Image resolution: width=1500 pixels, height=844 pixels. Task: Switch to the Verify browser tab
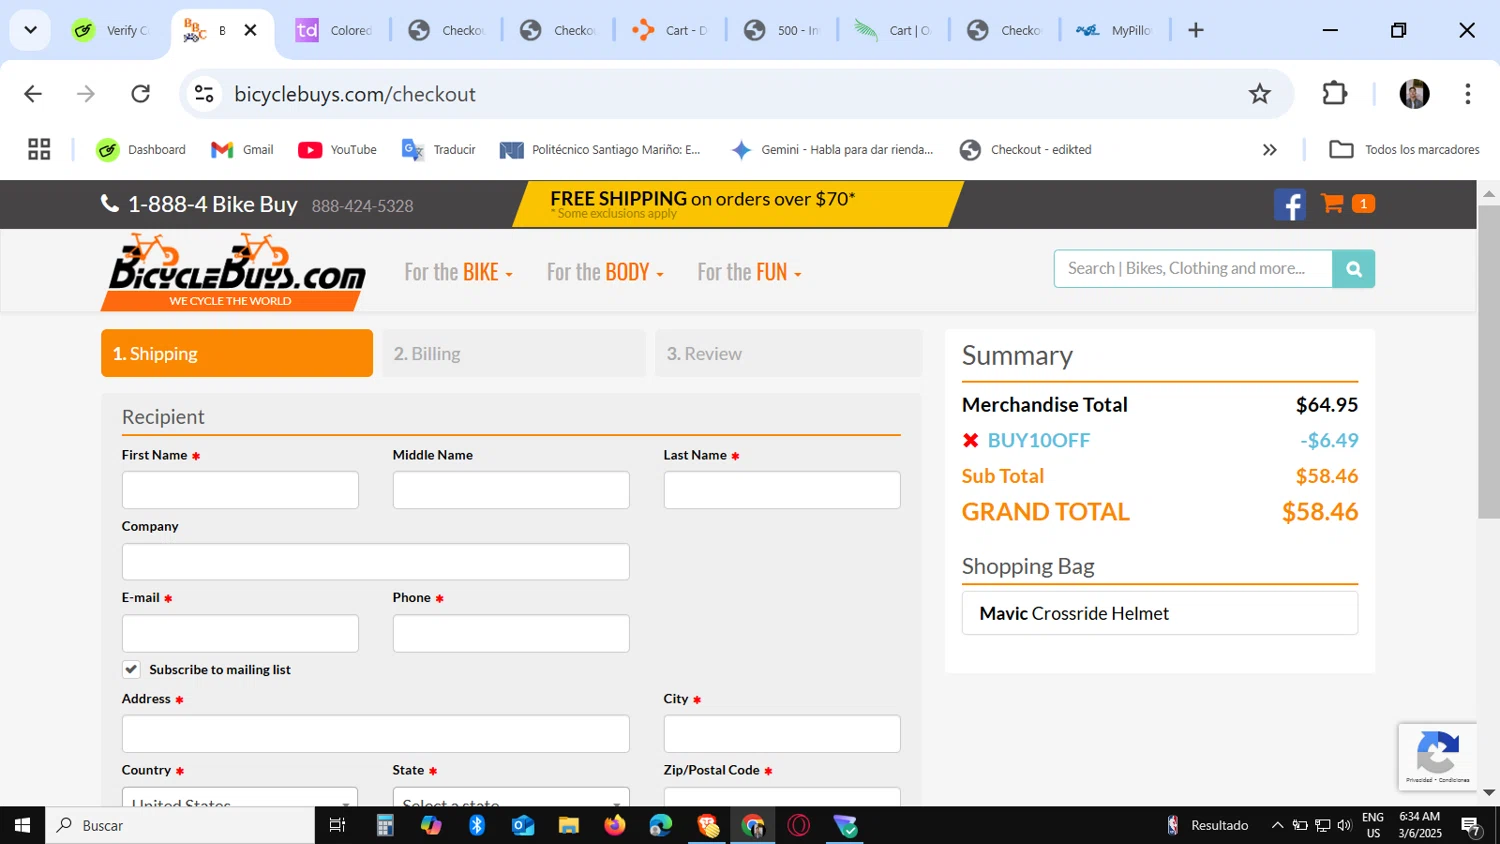[x=112, y=30]
